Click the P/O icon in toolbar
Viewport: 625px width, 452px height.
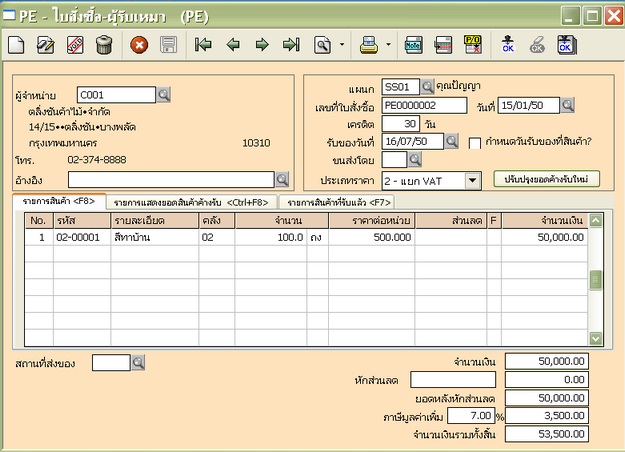pyautogui.click(x=473, y=45)
